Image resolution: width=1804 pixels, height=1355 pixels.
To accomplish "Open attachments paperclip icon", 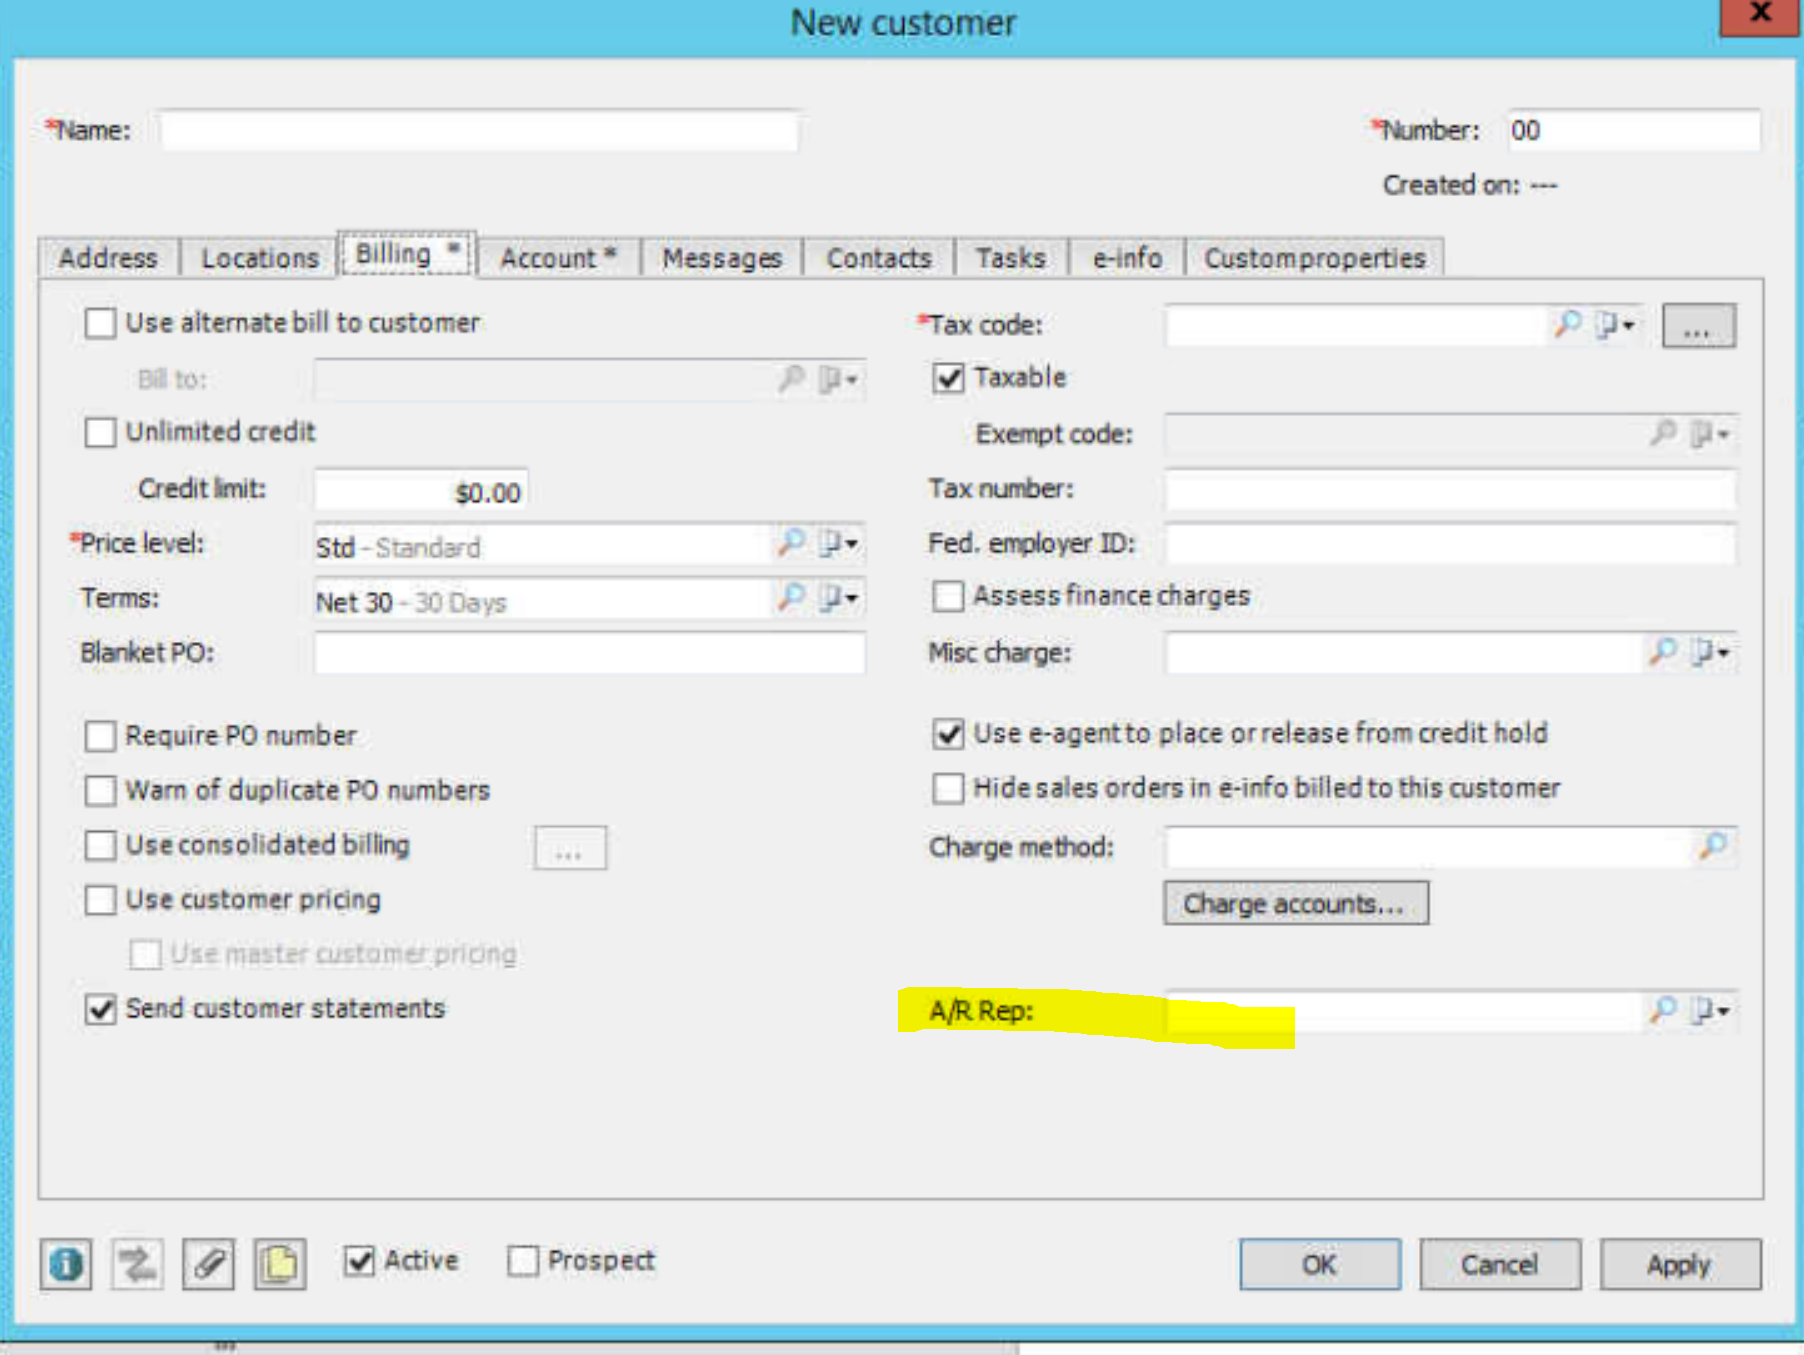I will point(208,1264).
